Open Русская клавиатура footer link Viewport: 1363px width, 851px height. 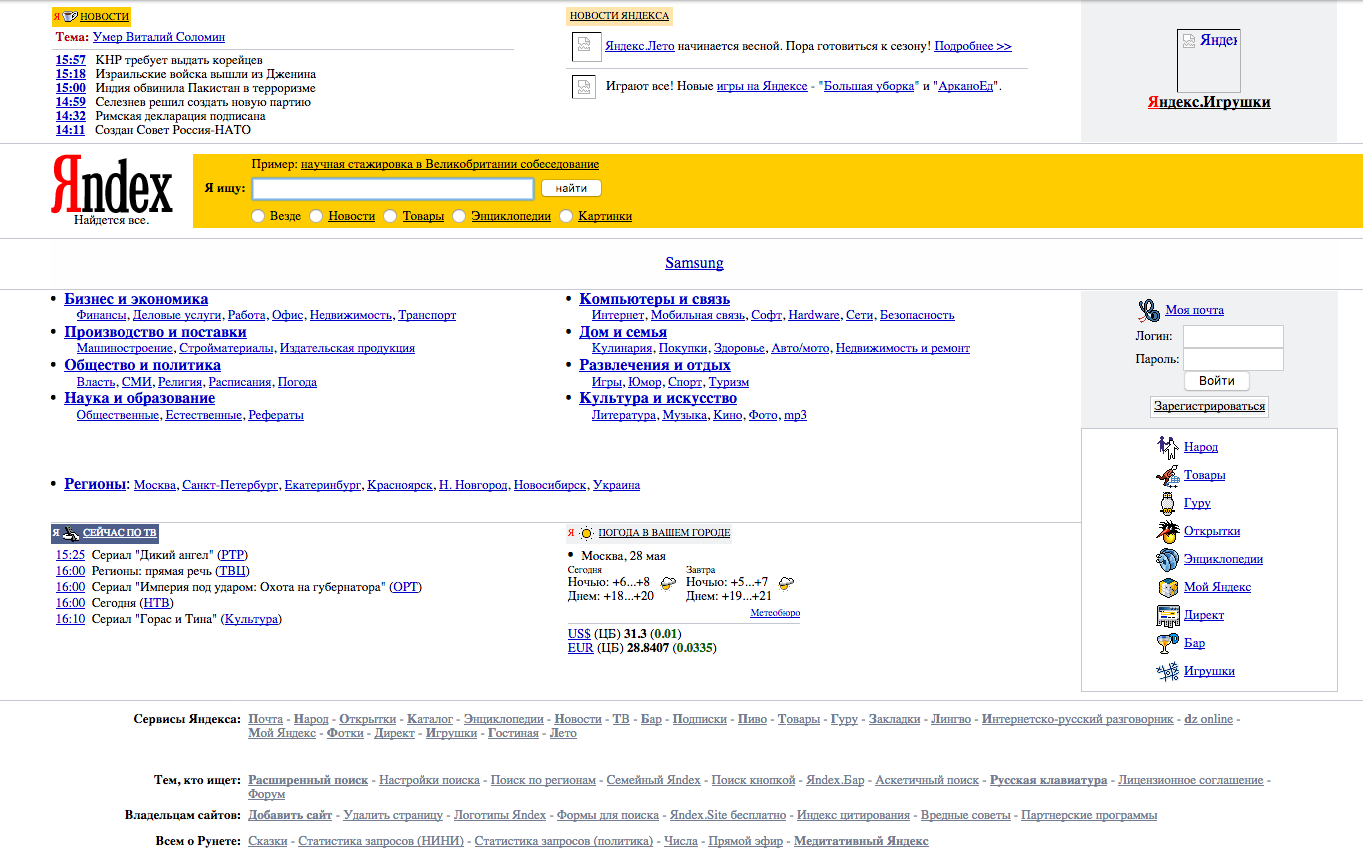[x=1048, y=780]
